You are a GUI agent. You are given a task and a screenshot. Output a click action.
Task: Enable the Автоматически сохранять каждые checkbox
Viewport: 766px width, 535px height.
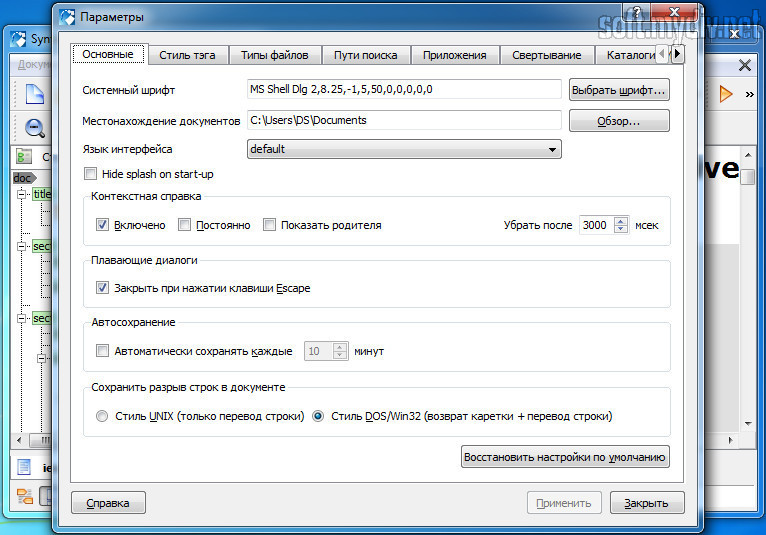102,351
